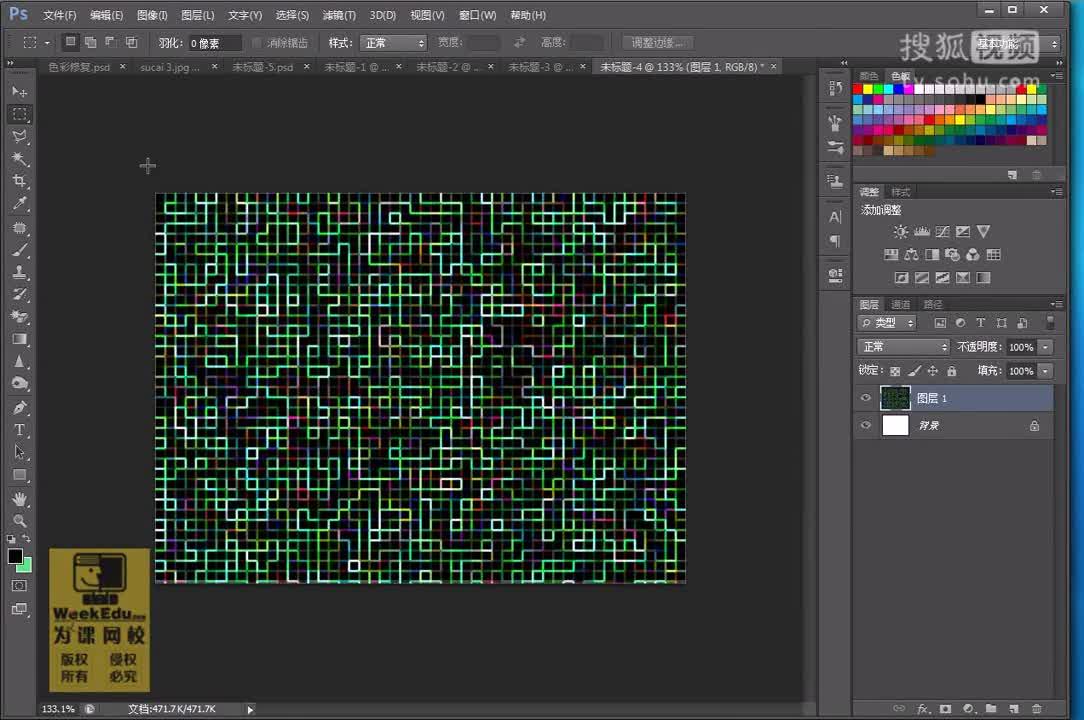Image resolution: width=1084 pixels, height=720 pixels.
Task: Select the Horizontal Type tool
Action: [20, 430]
